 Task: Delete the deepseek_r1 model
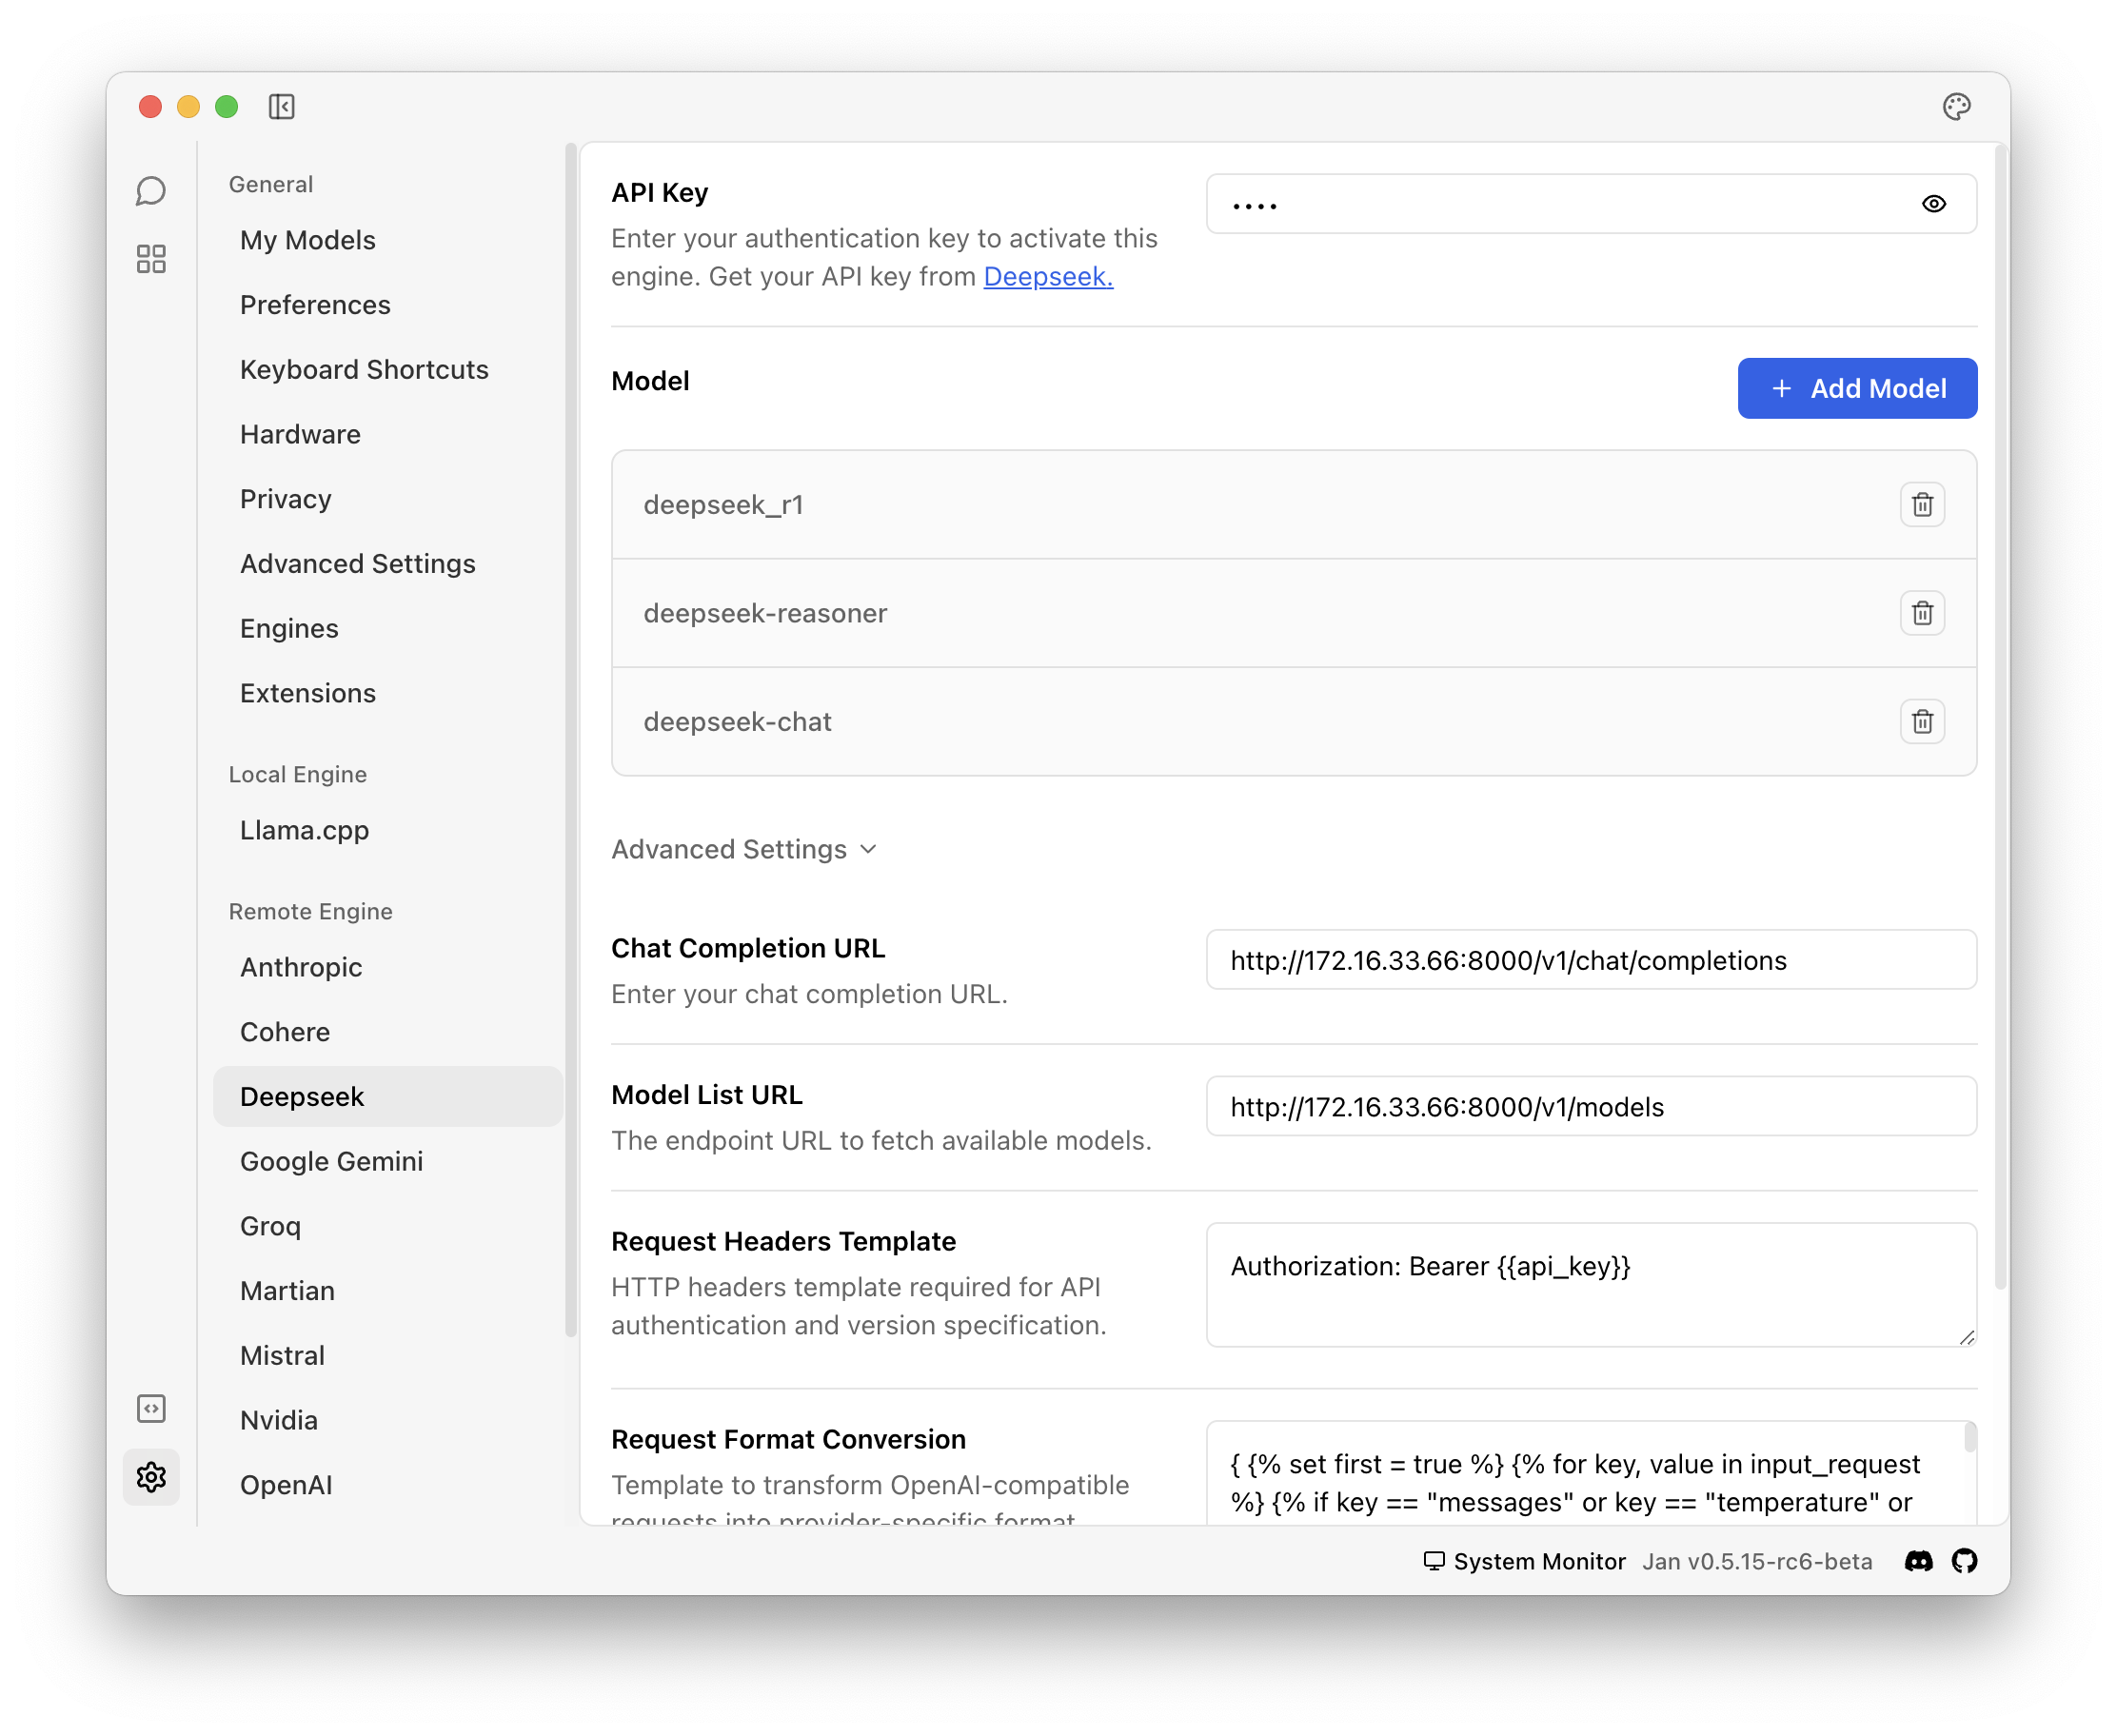click(x=1921, y=505)
